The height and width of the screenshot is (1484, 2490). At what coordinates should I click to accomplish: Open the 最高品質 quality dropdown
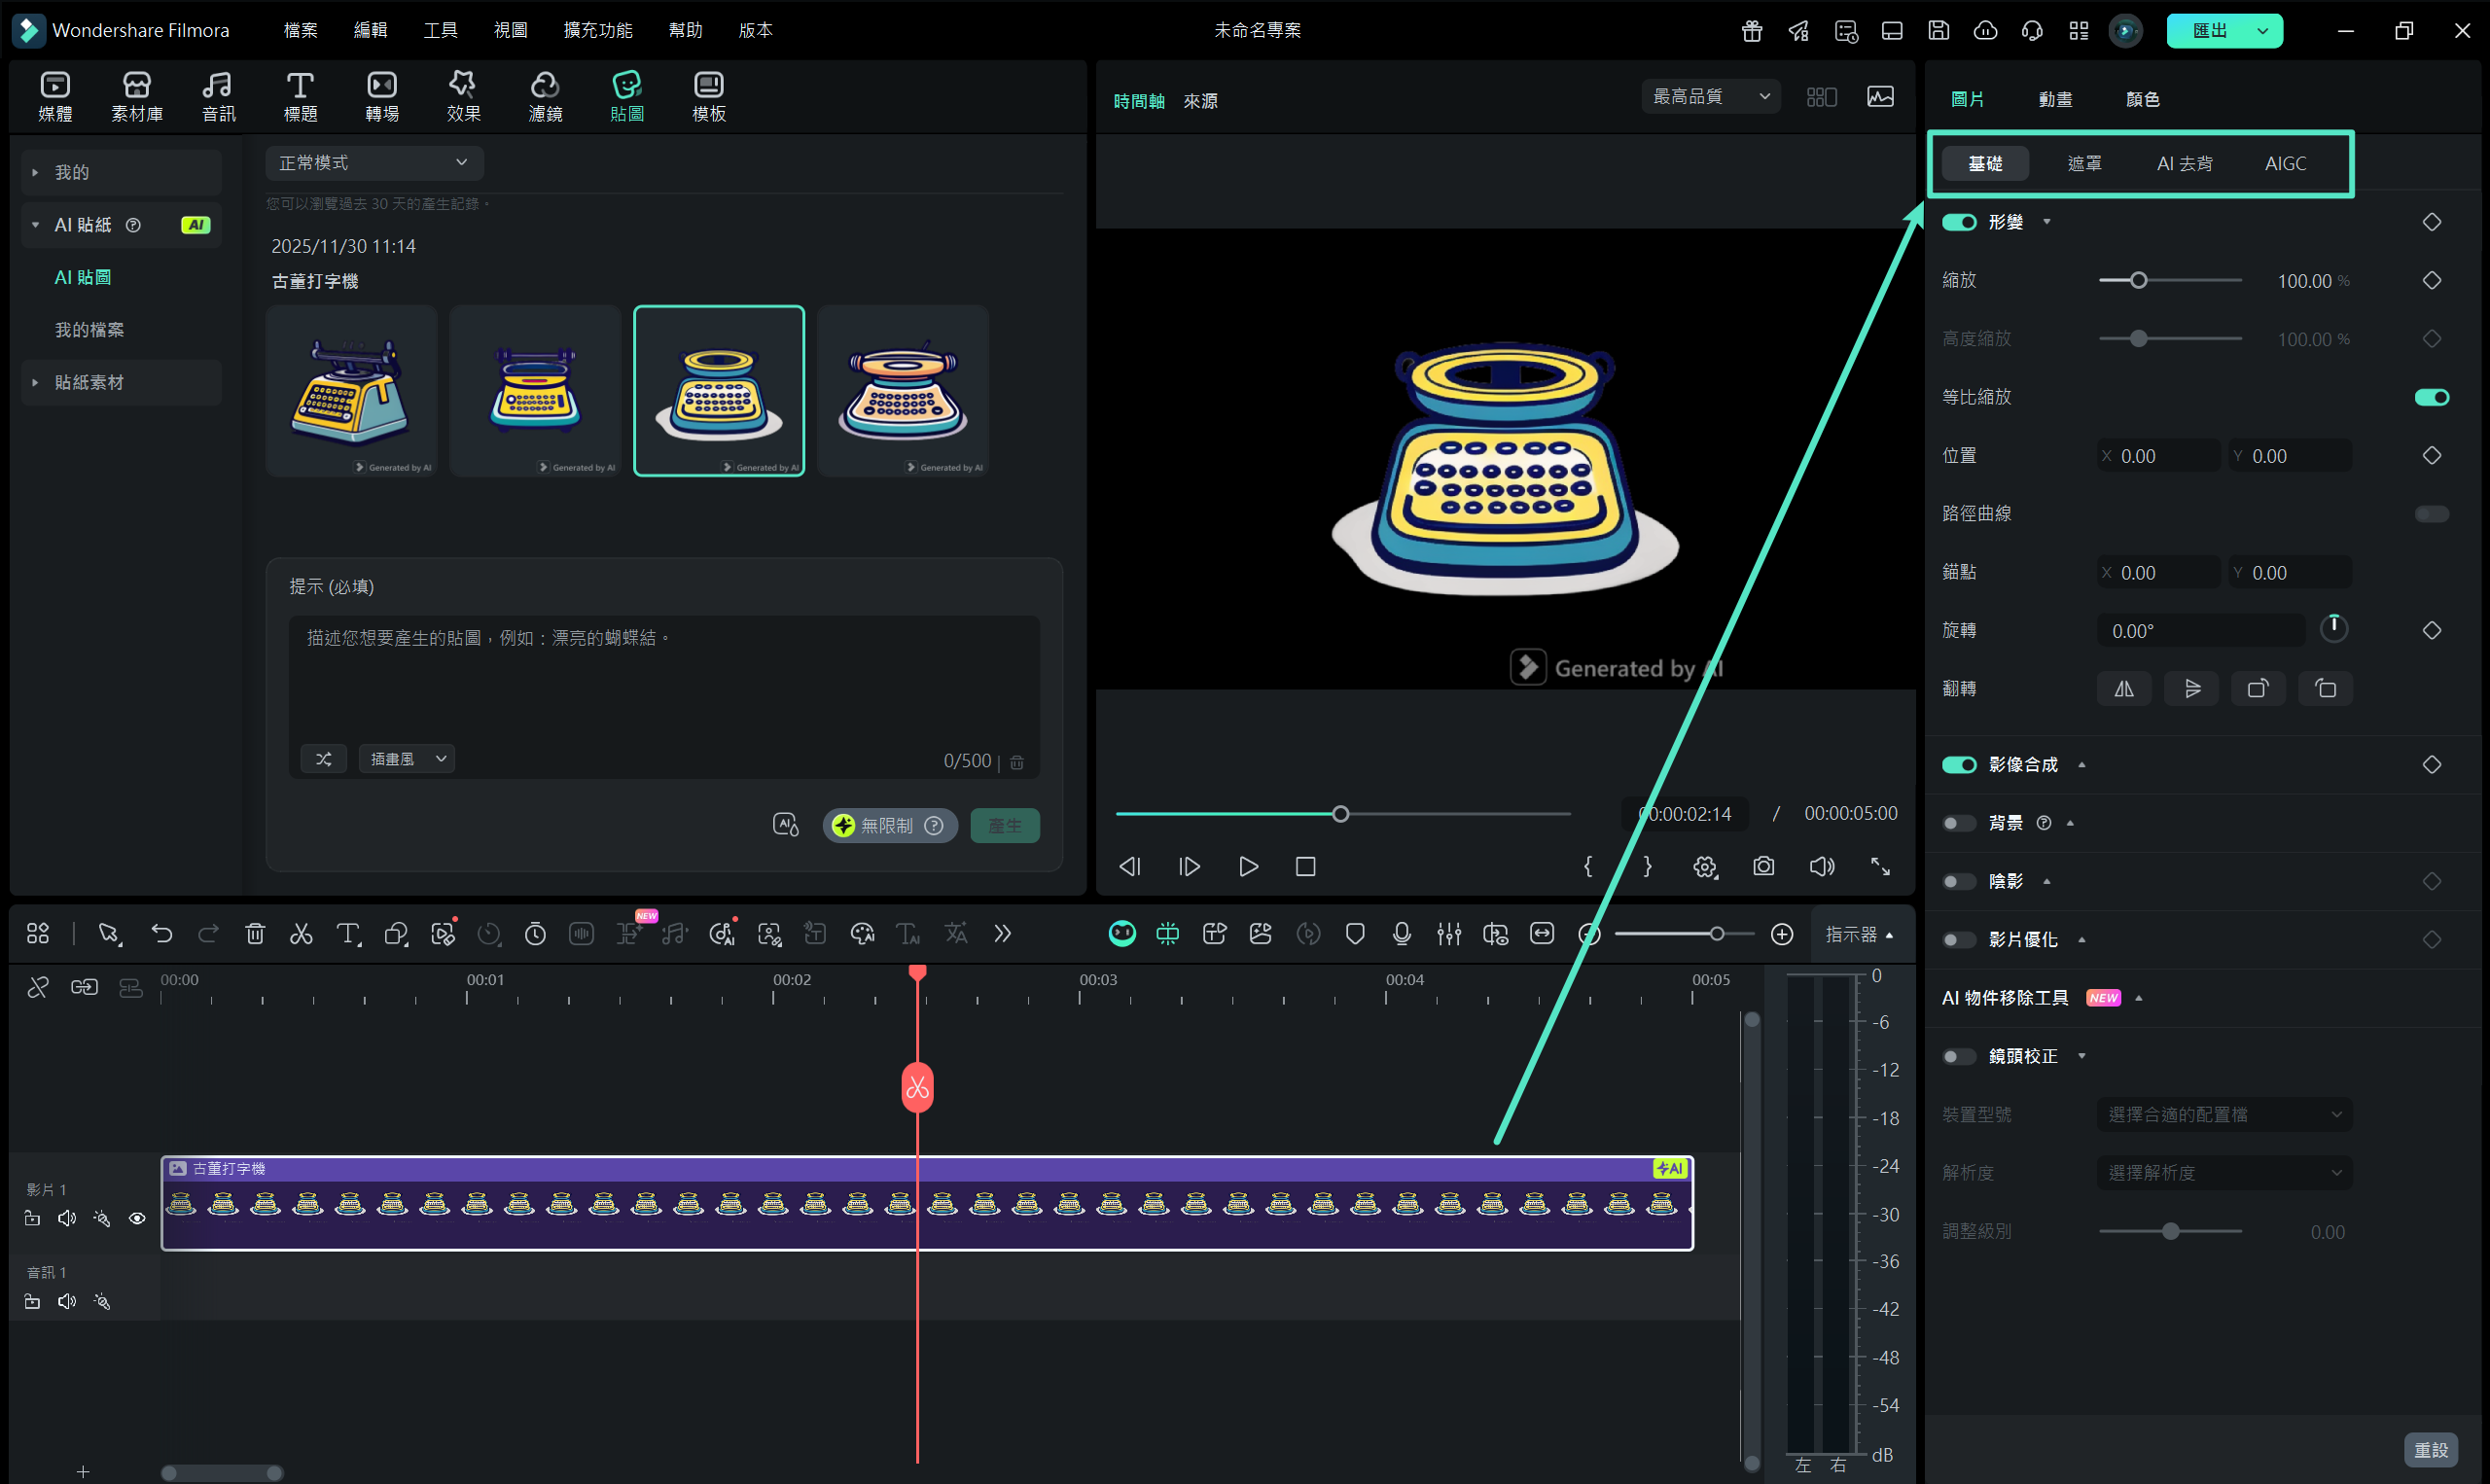[1710, 96]
